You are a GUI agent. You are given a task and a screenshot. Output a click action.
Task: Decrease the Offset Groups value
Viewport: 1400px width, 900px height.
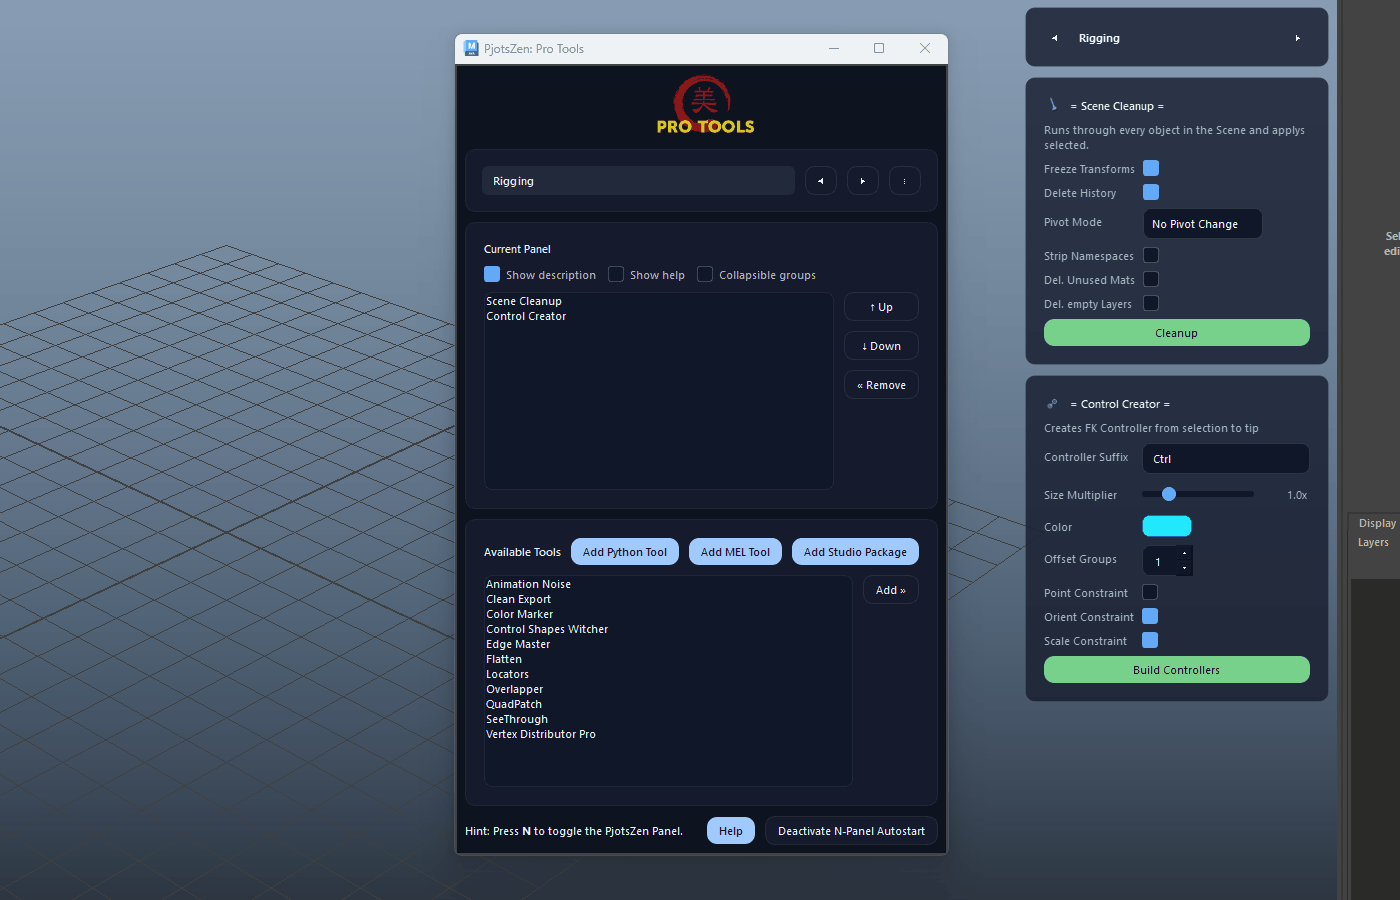[x=1185, y=568]
